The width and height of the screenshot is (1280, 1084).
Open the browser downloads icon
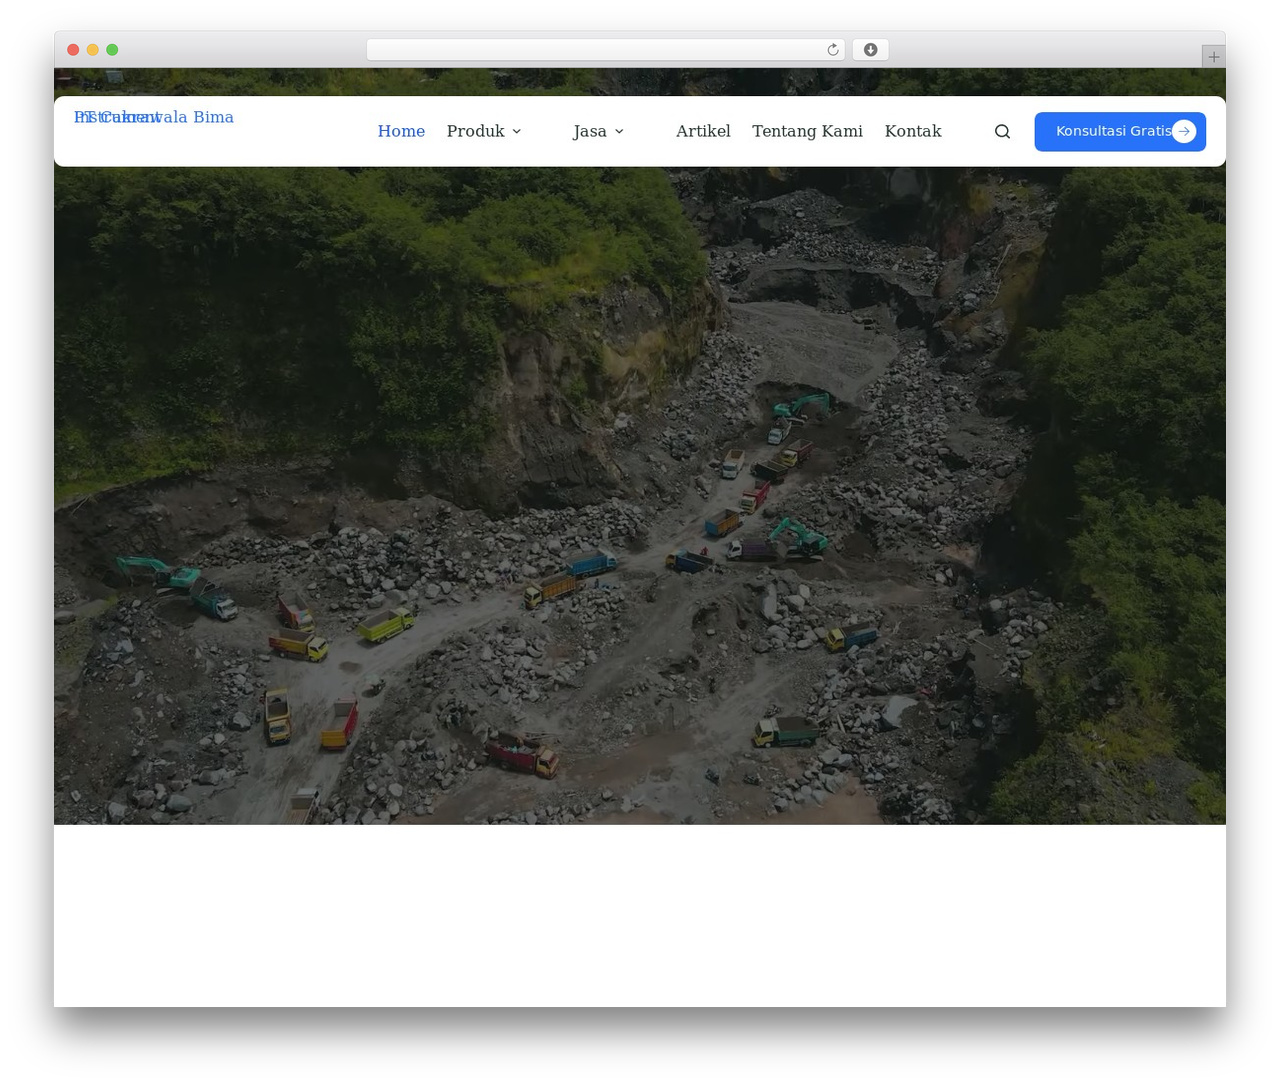[870, 50]
